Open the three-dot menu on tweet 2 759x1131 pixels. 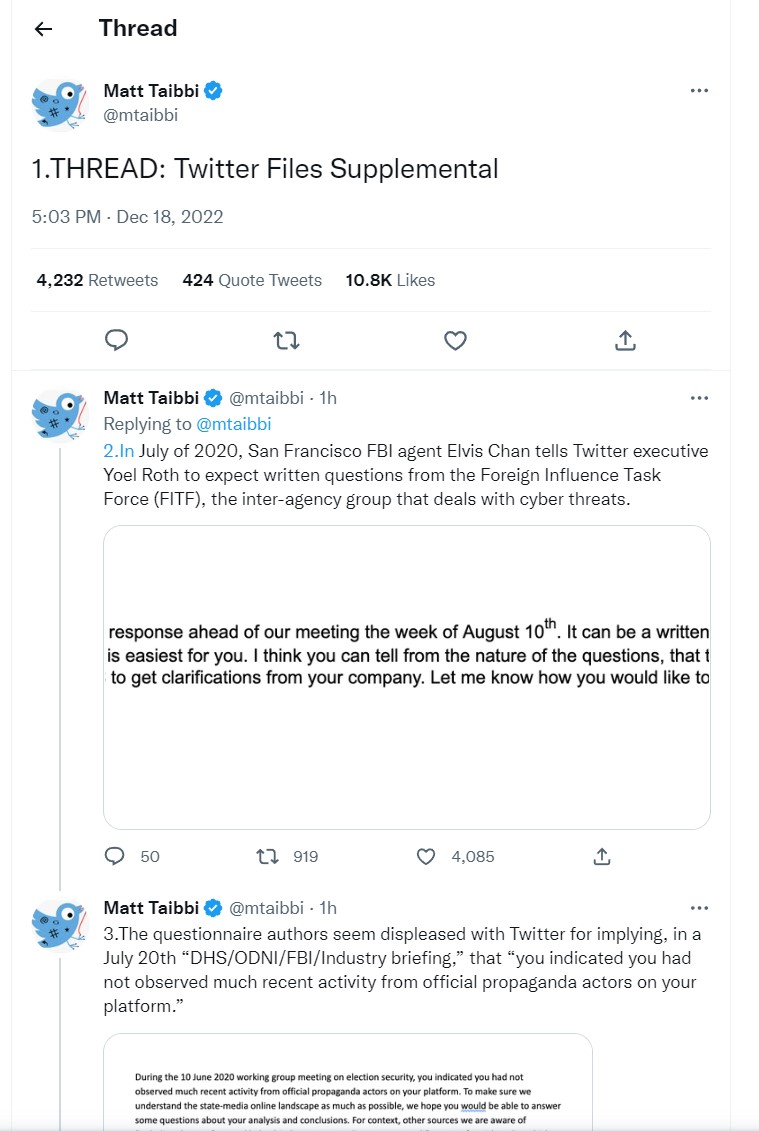coord(699,398)
